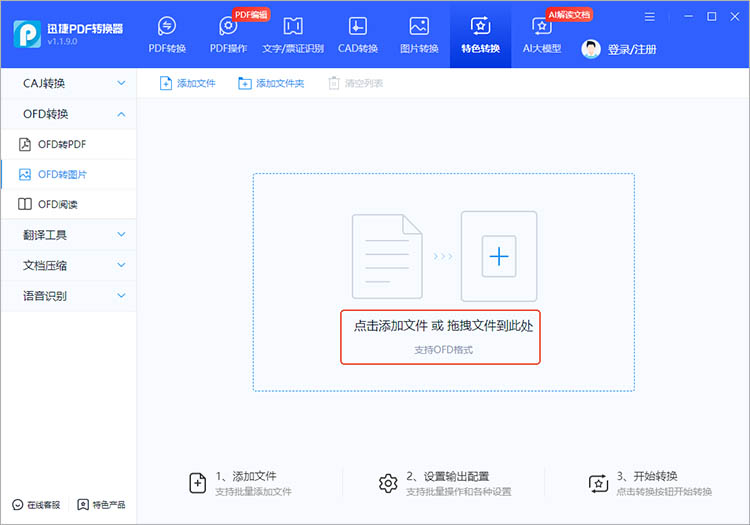Collapse the OFD转换 chevron
The width and height of the screenshot is (750, 525).
[121, 114]
